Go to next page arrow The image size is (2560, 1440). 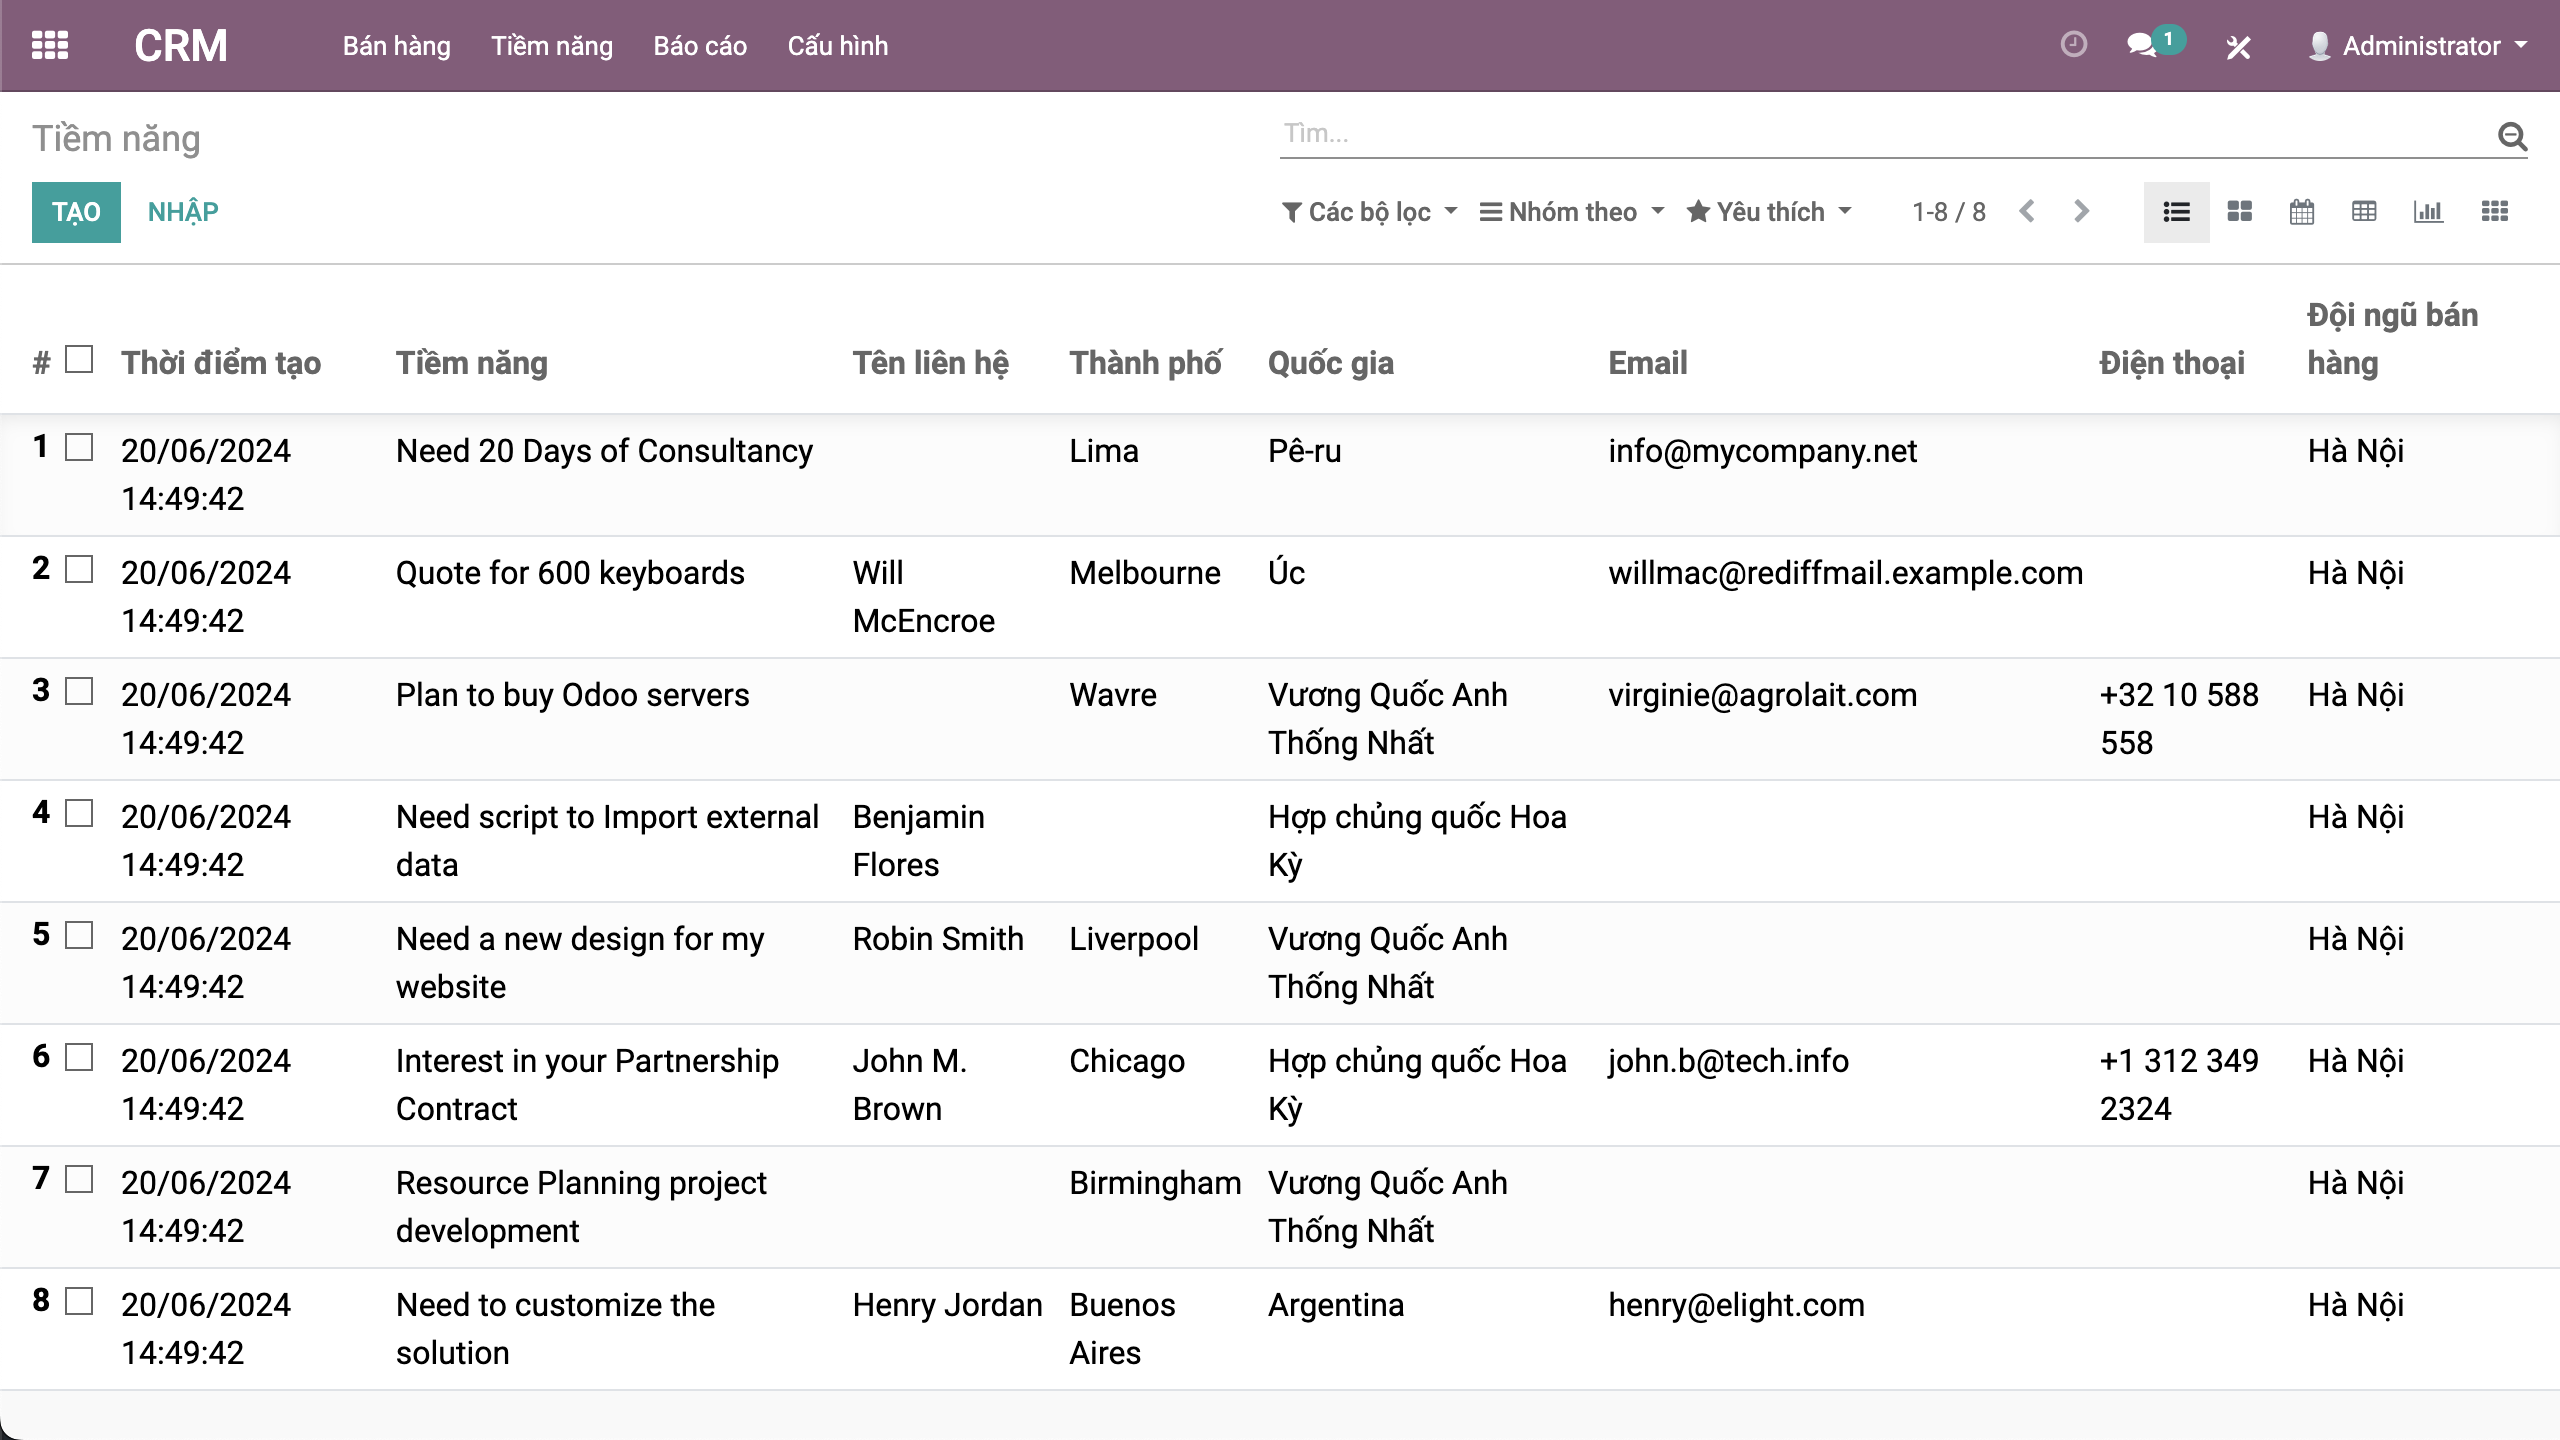[x=2081, y=212]
